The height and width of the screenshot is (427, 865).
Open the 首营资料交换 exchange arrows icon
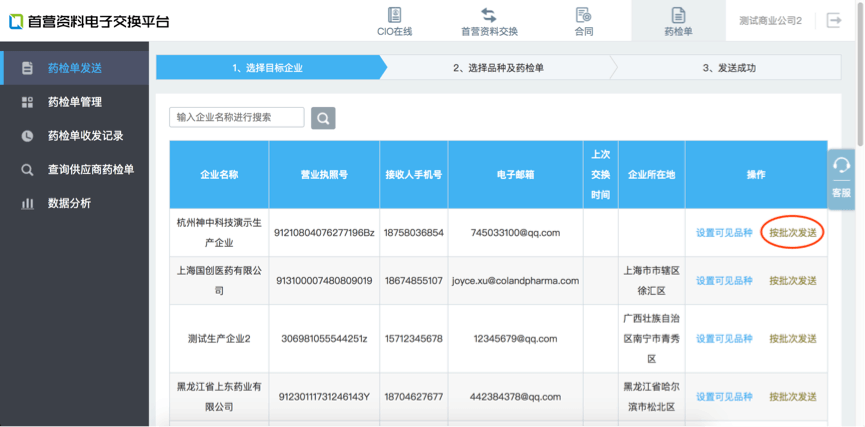(489, 15)
